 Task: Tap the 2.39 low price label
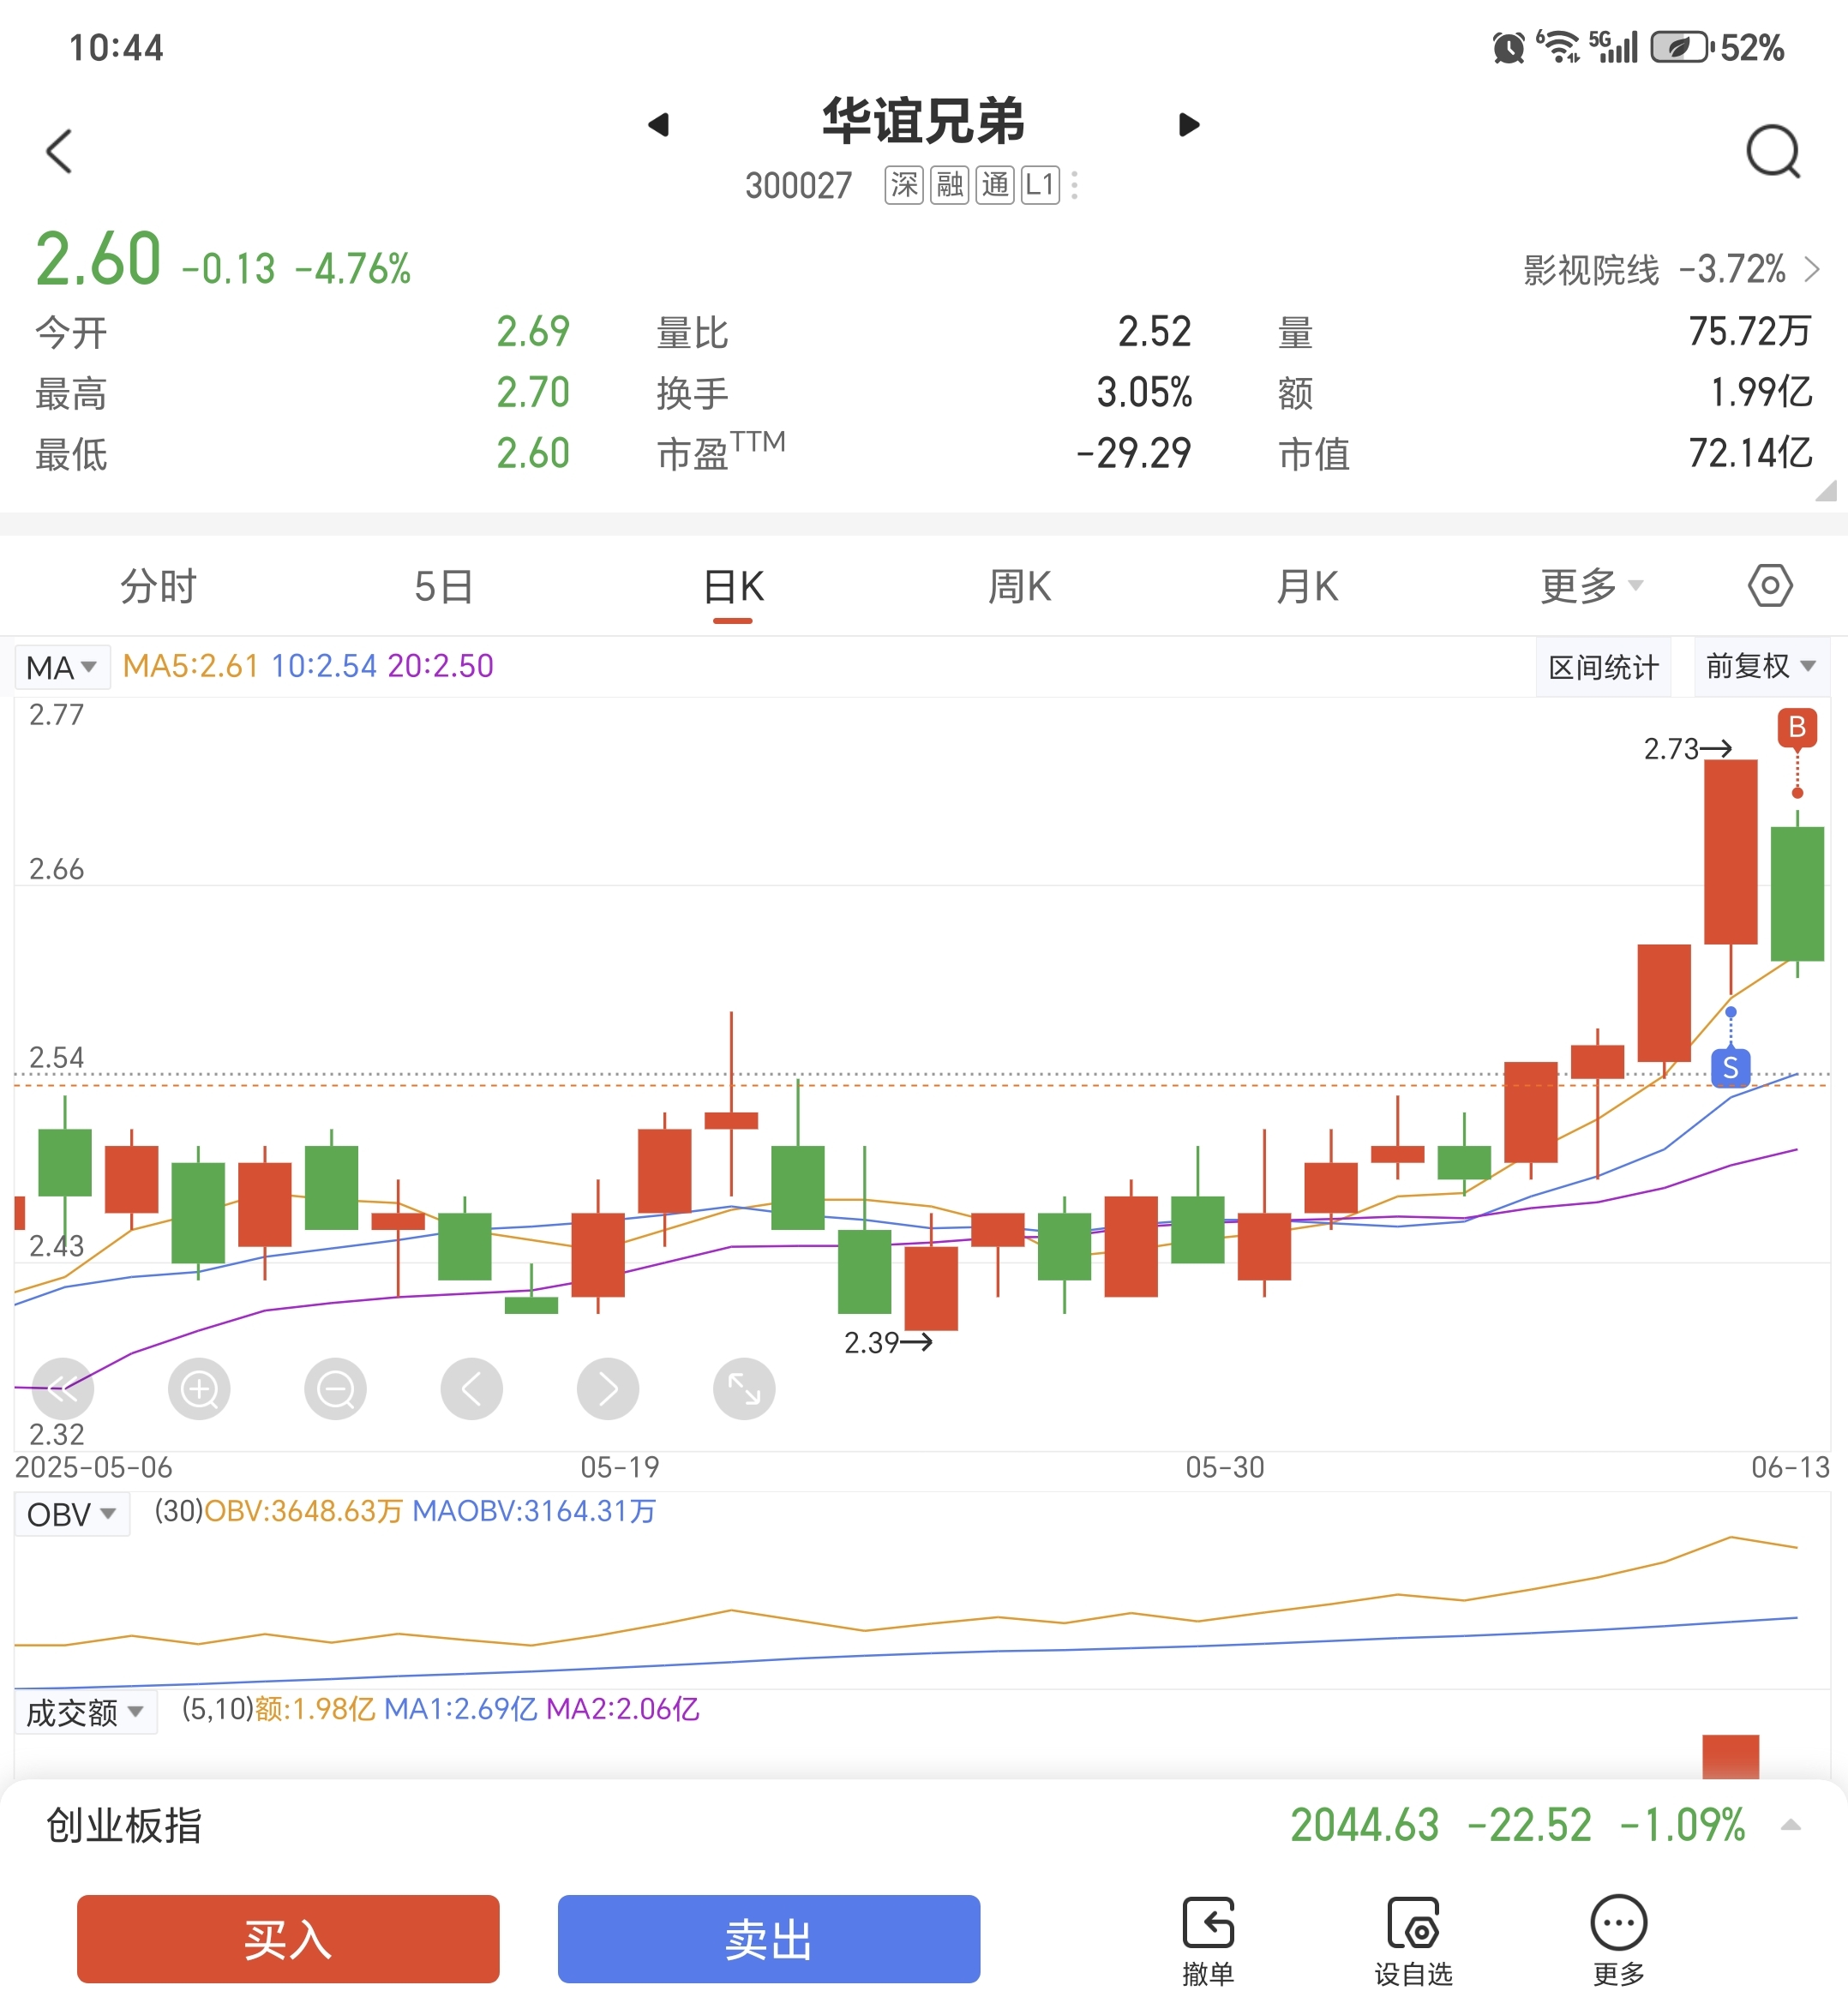point(872,1342)
